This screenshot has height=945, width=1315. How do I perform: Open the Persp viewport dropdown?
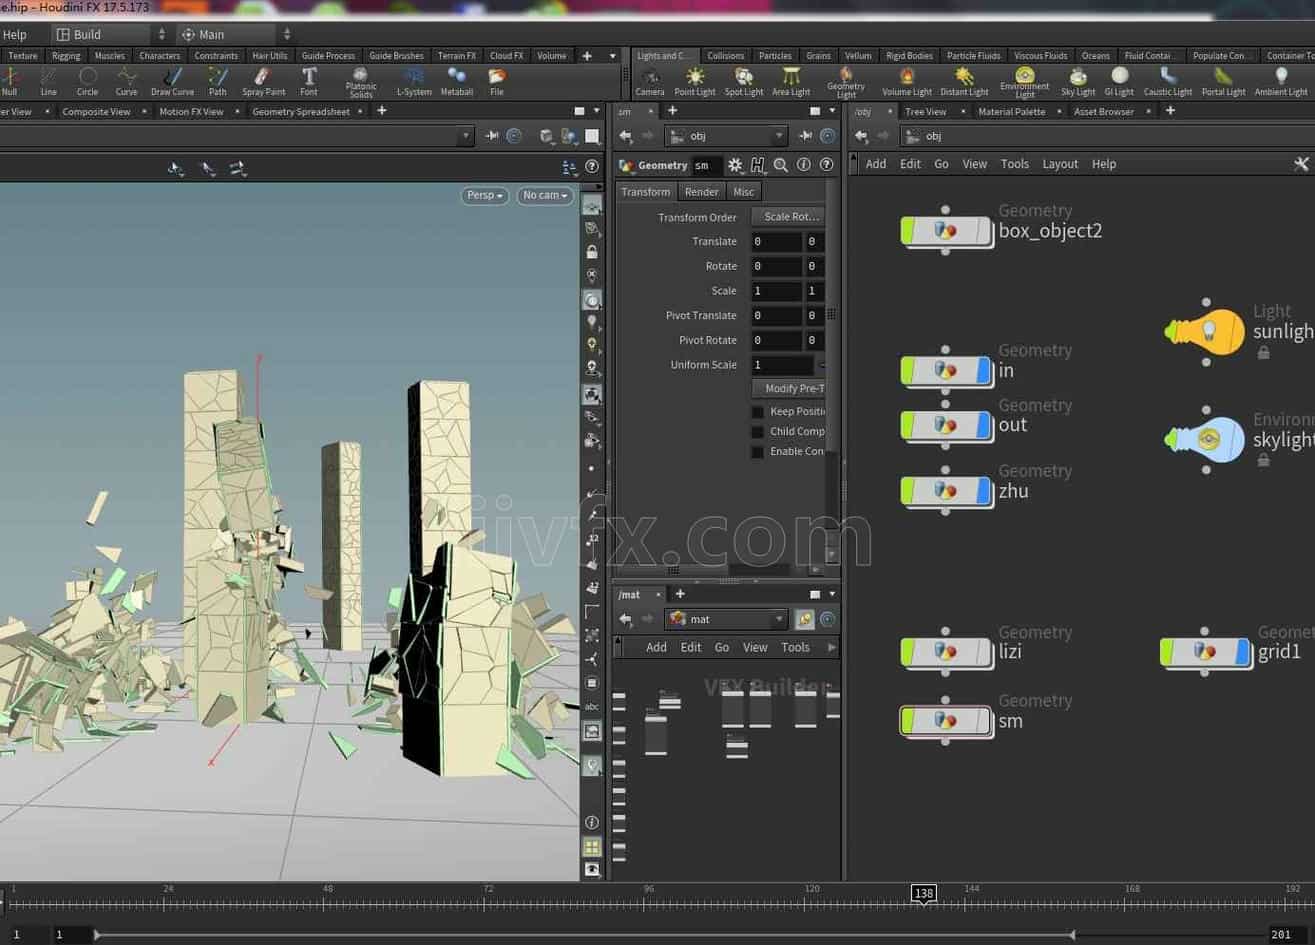coord(485,195)
